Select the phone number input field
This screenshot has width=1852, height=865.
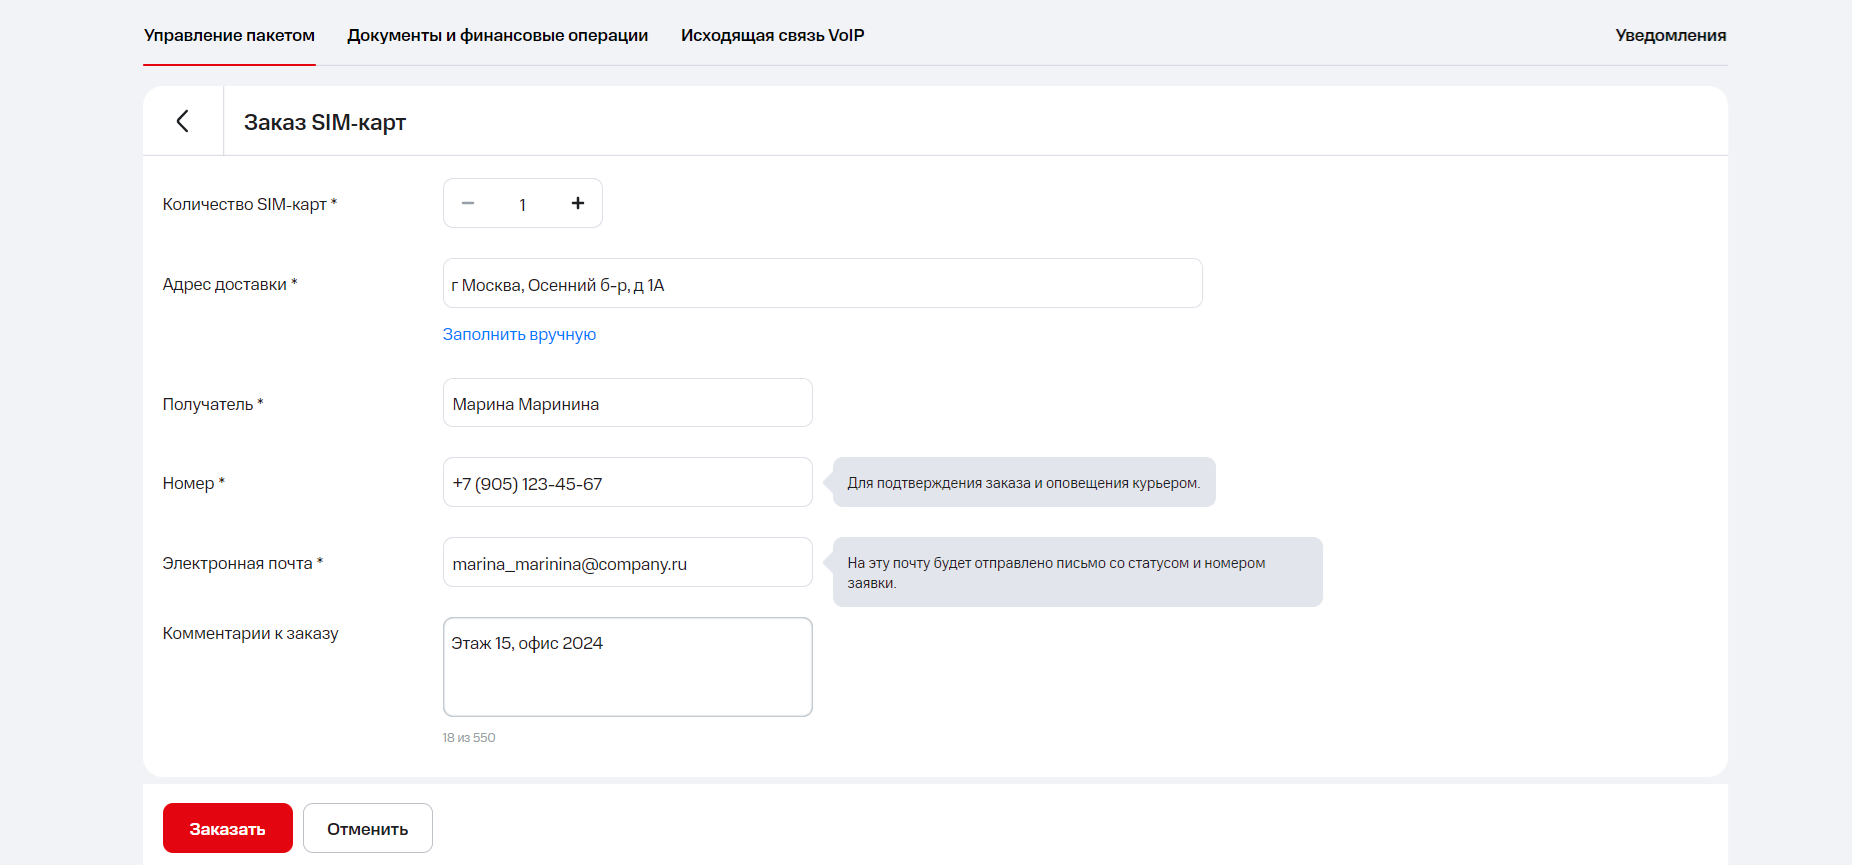(x=627, y=483)
